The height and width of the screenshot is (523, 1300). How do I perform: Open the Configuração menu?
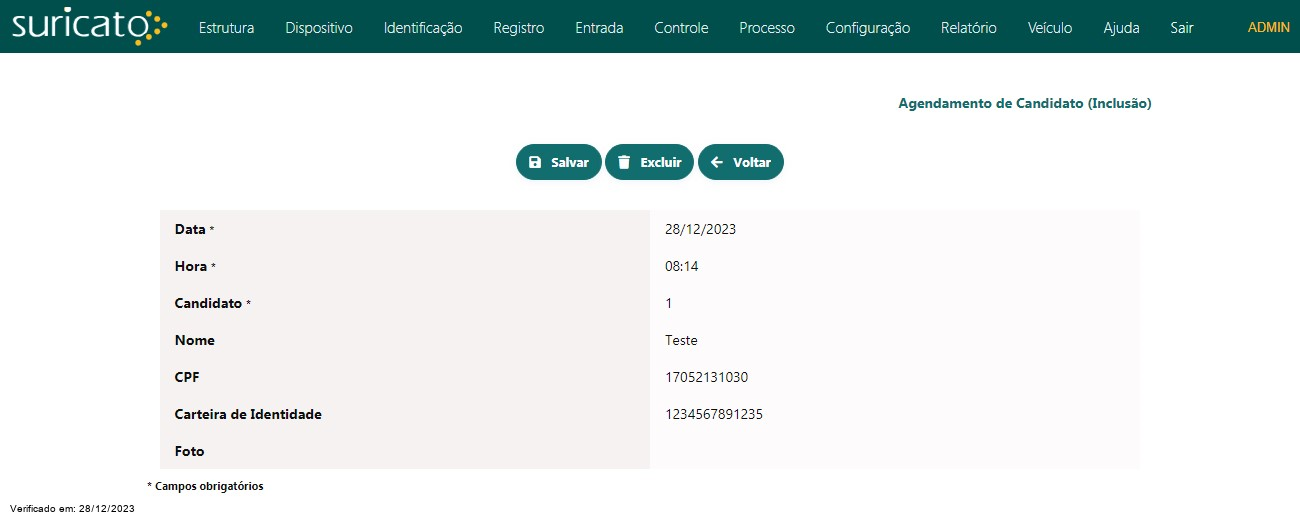[868, 28]
